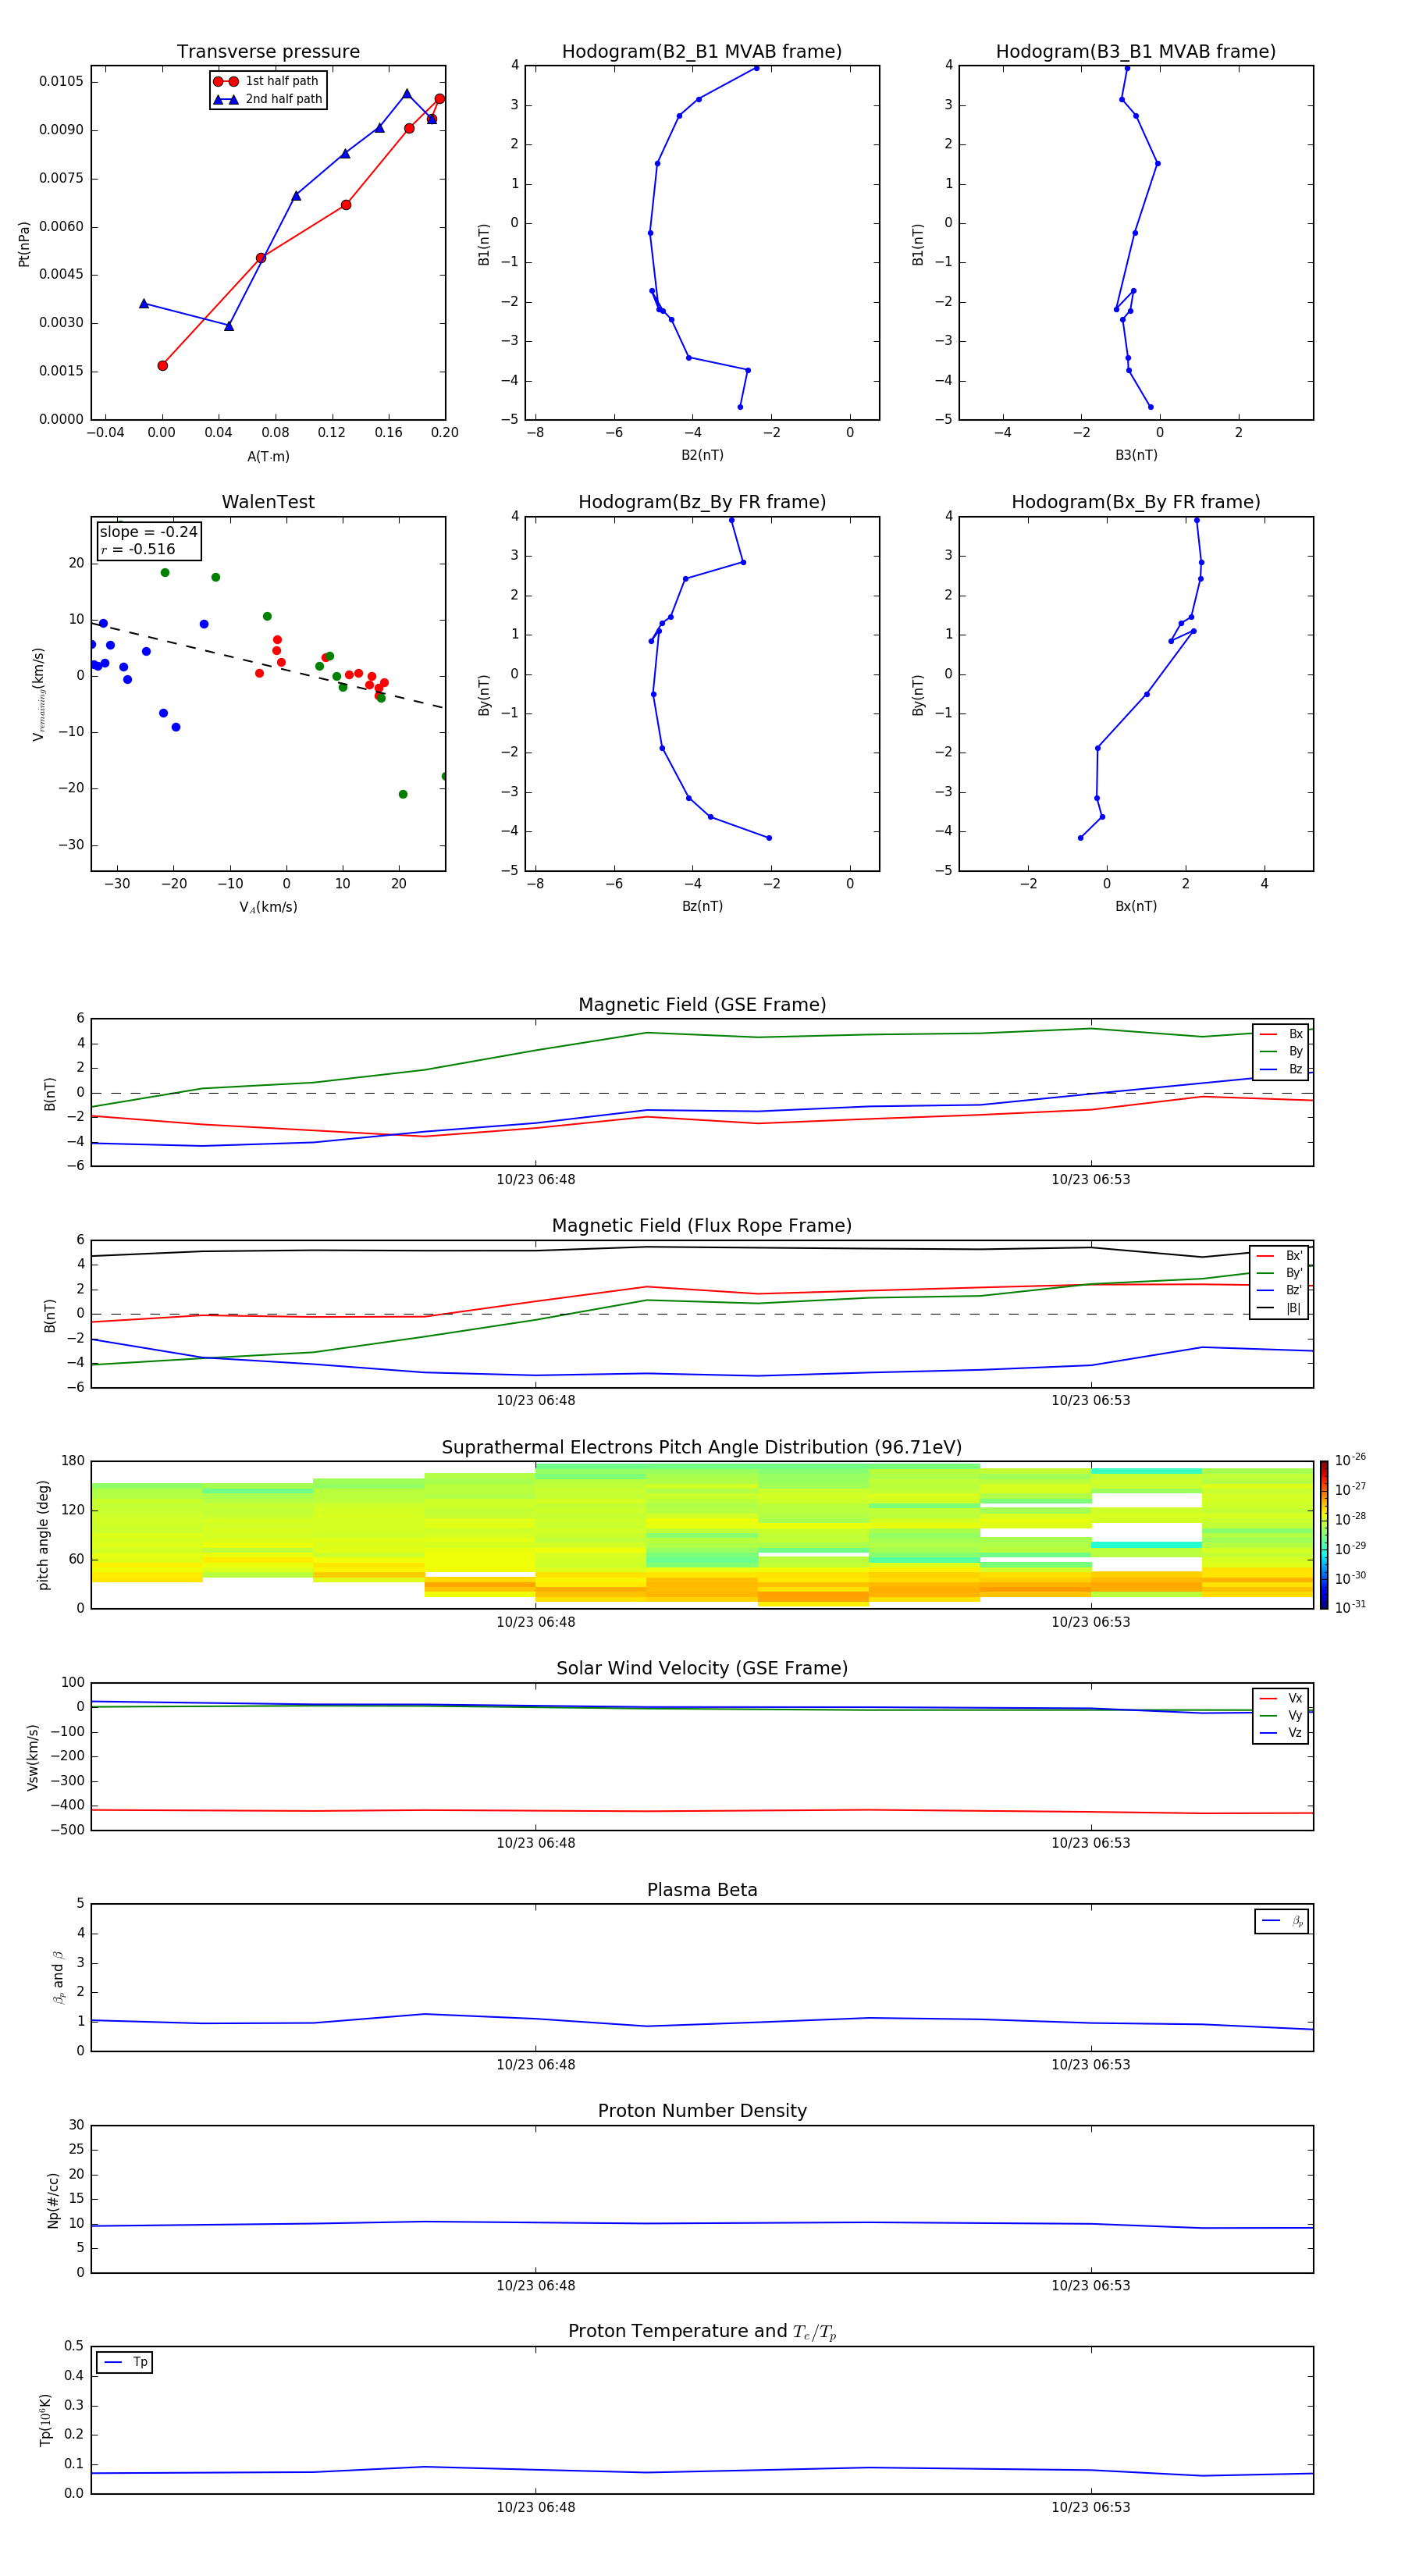Image resolution: width=1405 pixels, height=2576 pixels.
Task: Click 'Proton Number Density' title
Action: tap(702, 2111)
